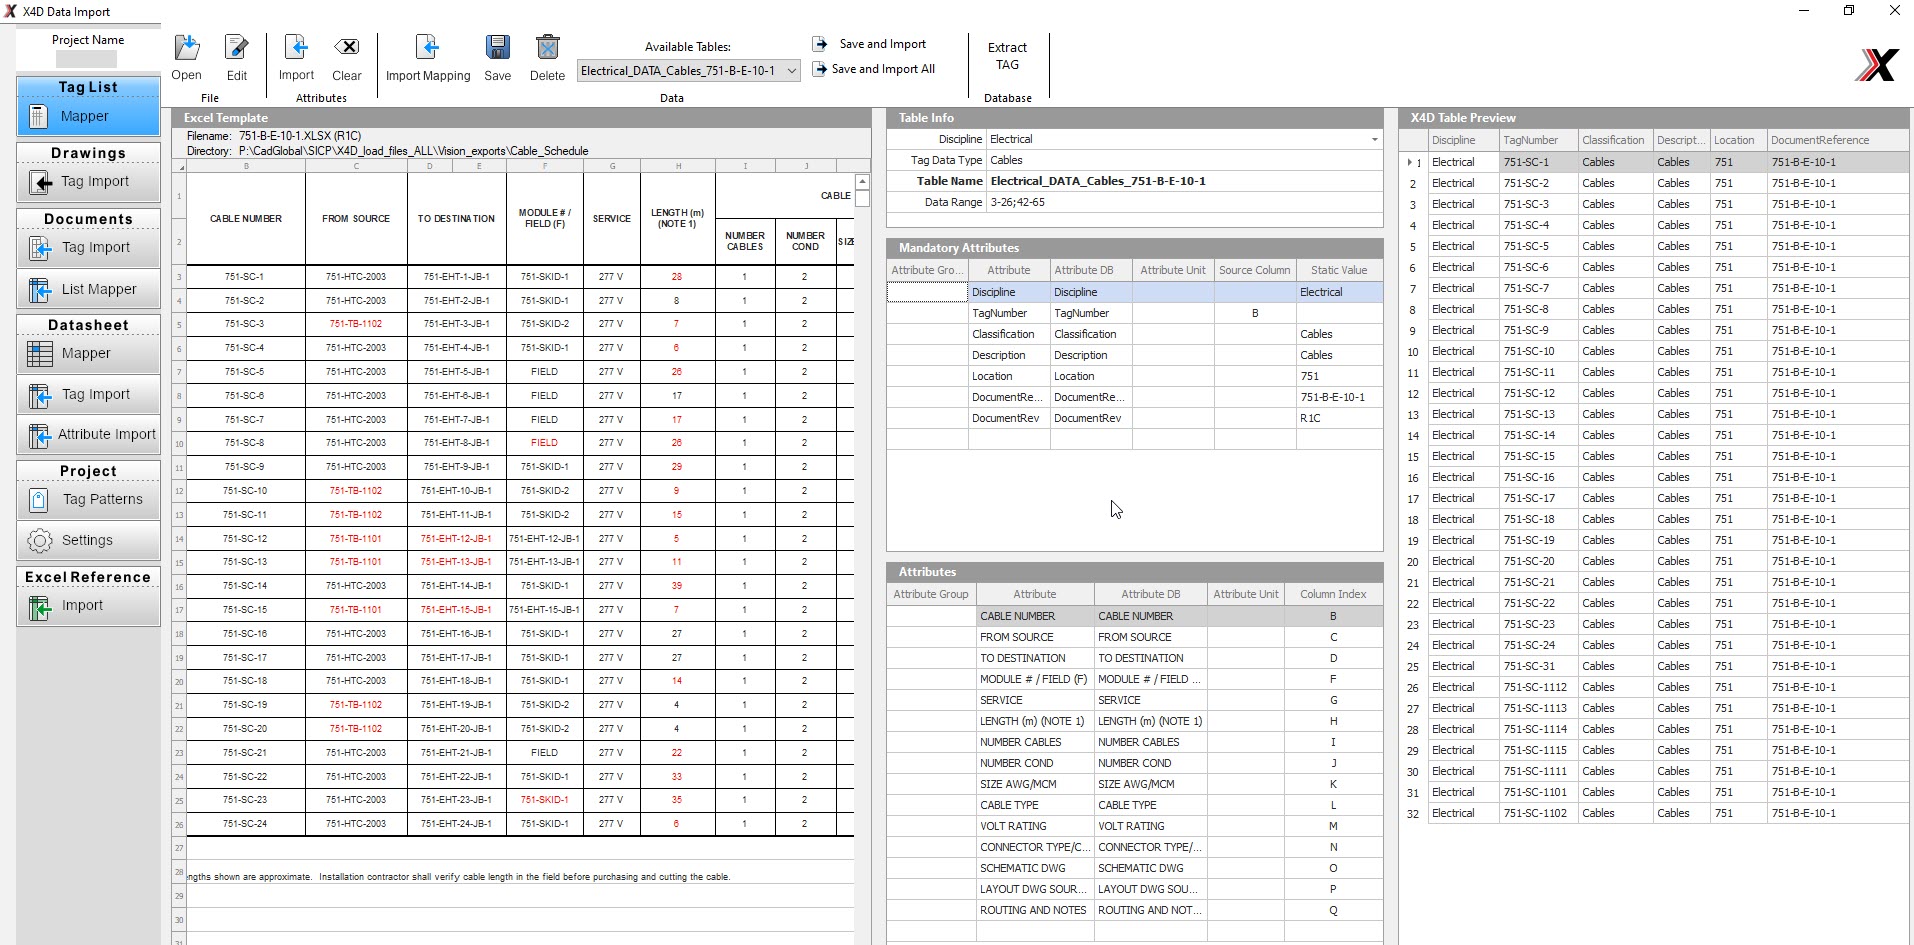Click the Classification column header in preview
This screenshot has width=1914, height=945.
(1615, 140)
